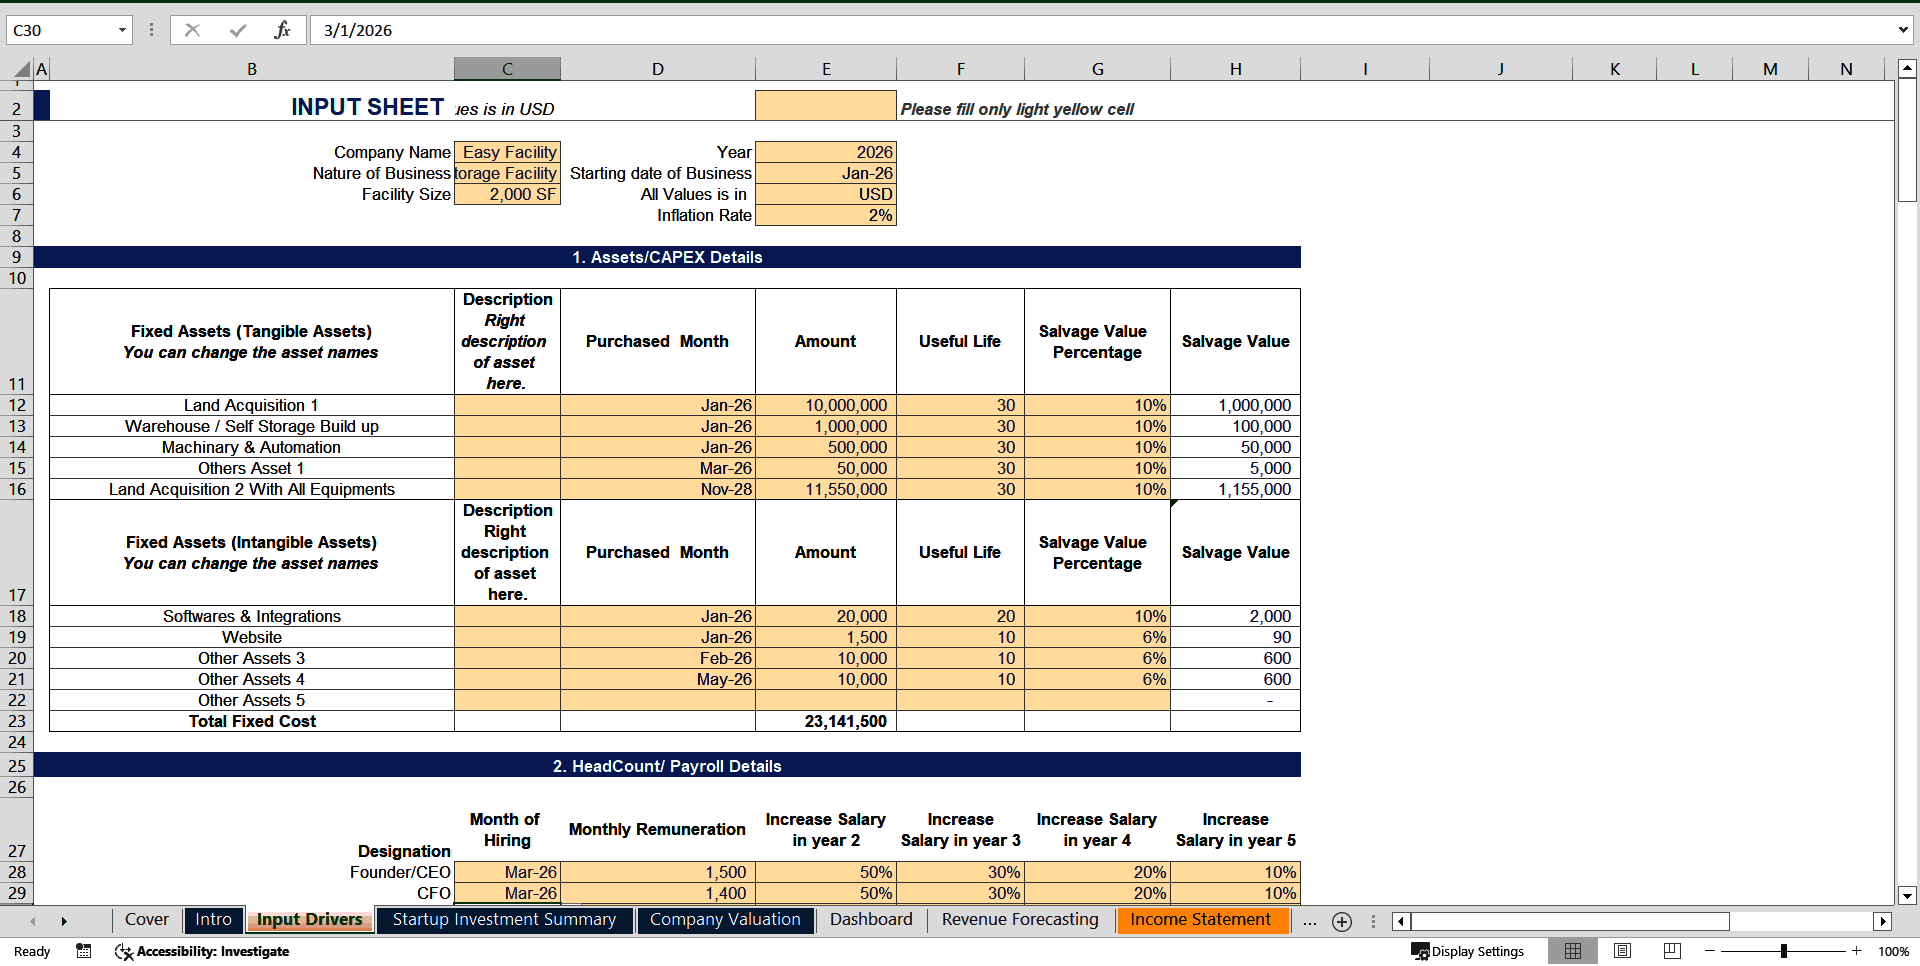
Task: Select row 12 header
Action: point(17,405)
